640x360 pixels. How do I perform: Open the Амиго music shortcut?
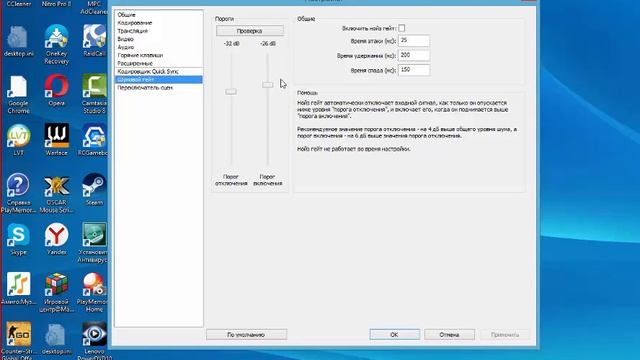pyautogui.click(x=18, y=289)
